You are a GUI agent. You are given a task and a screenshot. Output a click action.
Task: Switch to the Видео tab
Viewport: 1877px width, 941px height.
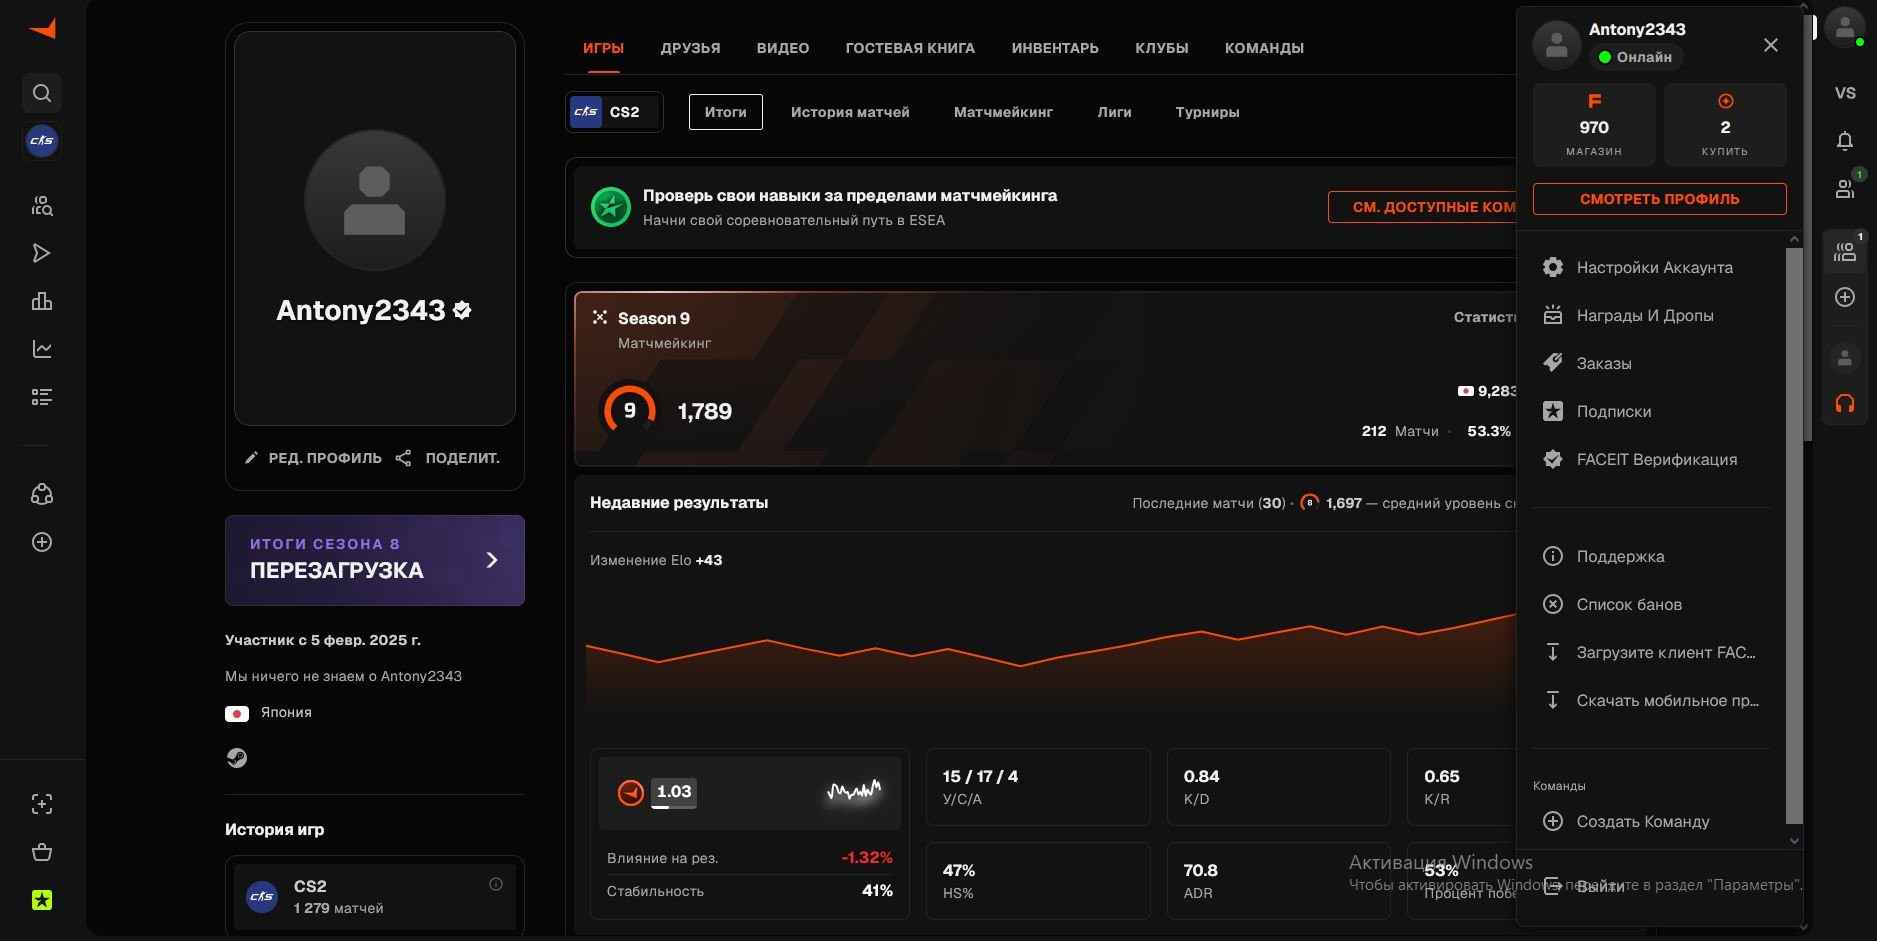[783, 48]
